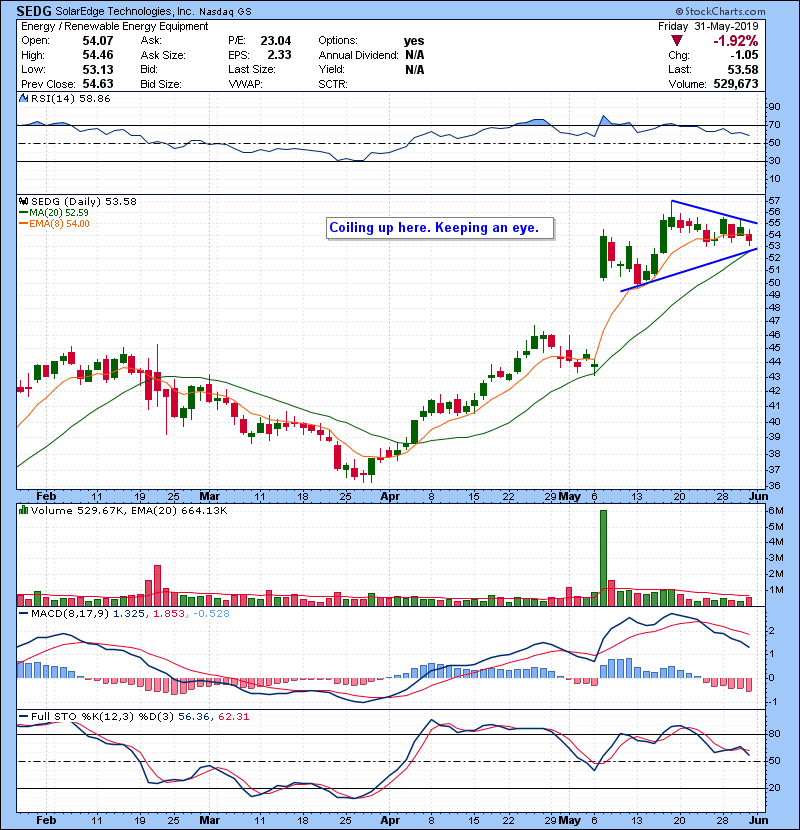Click the Volume 529.67K, EMA(20) 664.13K label

129,510
